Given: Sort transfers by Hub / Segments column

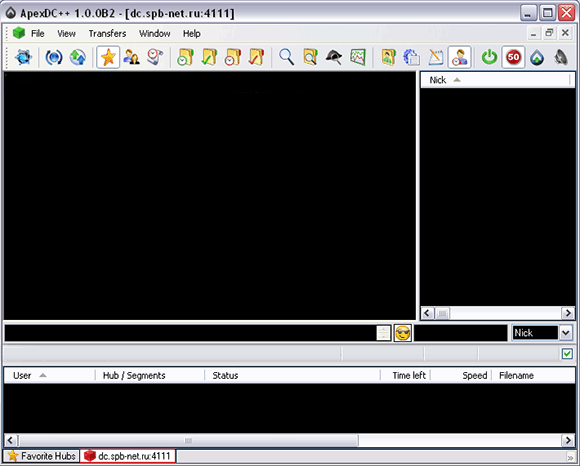Looking at the screenshot, I should tap(150, 376).
